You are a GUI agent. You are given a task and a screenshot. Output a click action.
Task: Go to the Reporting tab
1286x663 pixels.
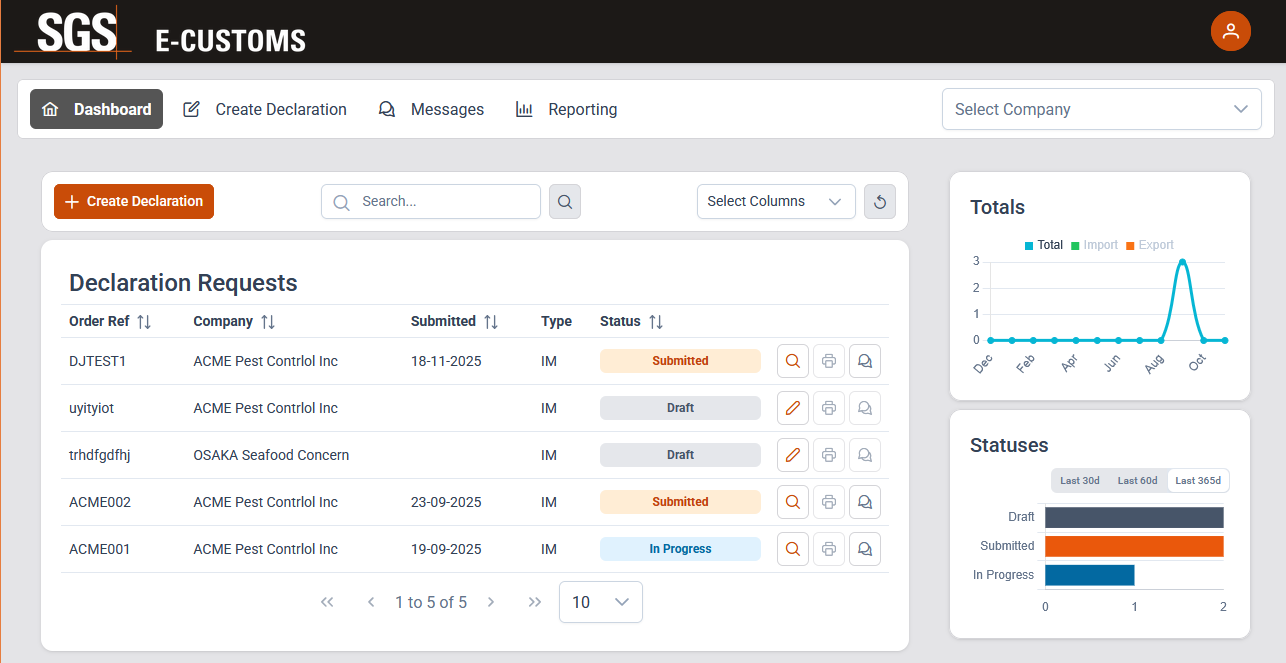click(x=566, y=109)
